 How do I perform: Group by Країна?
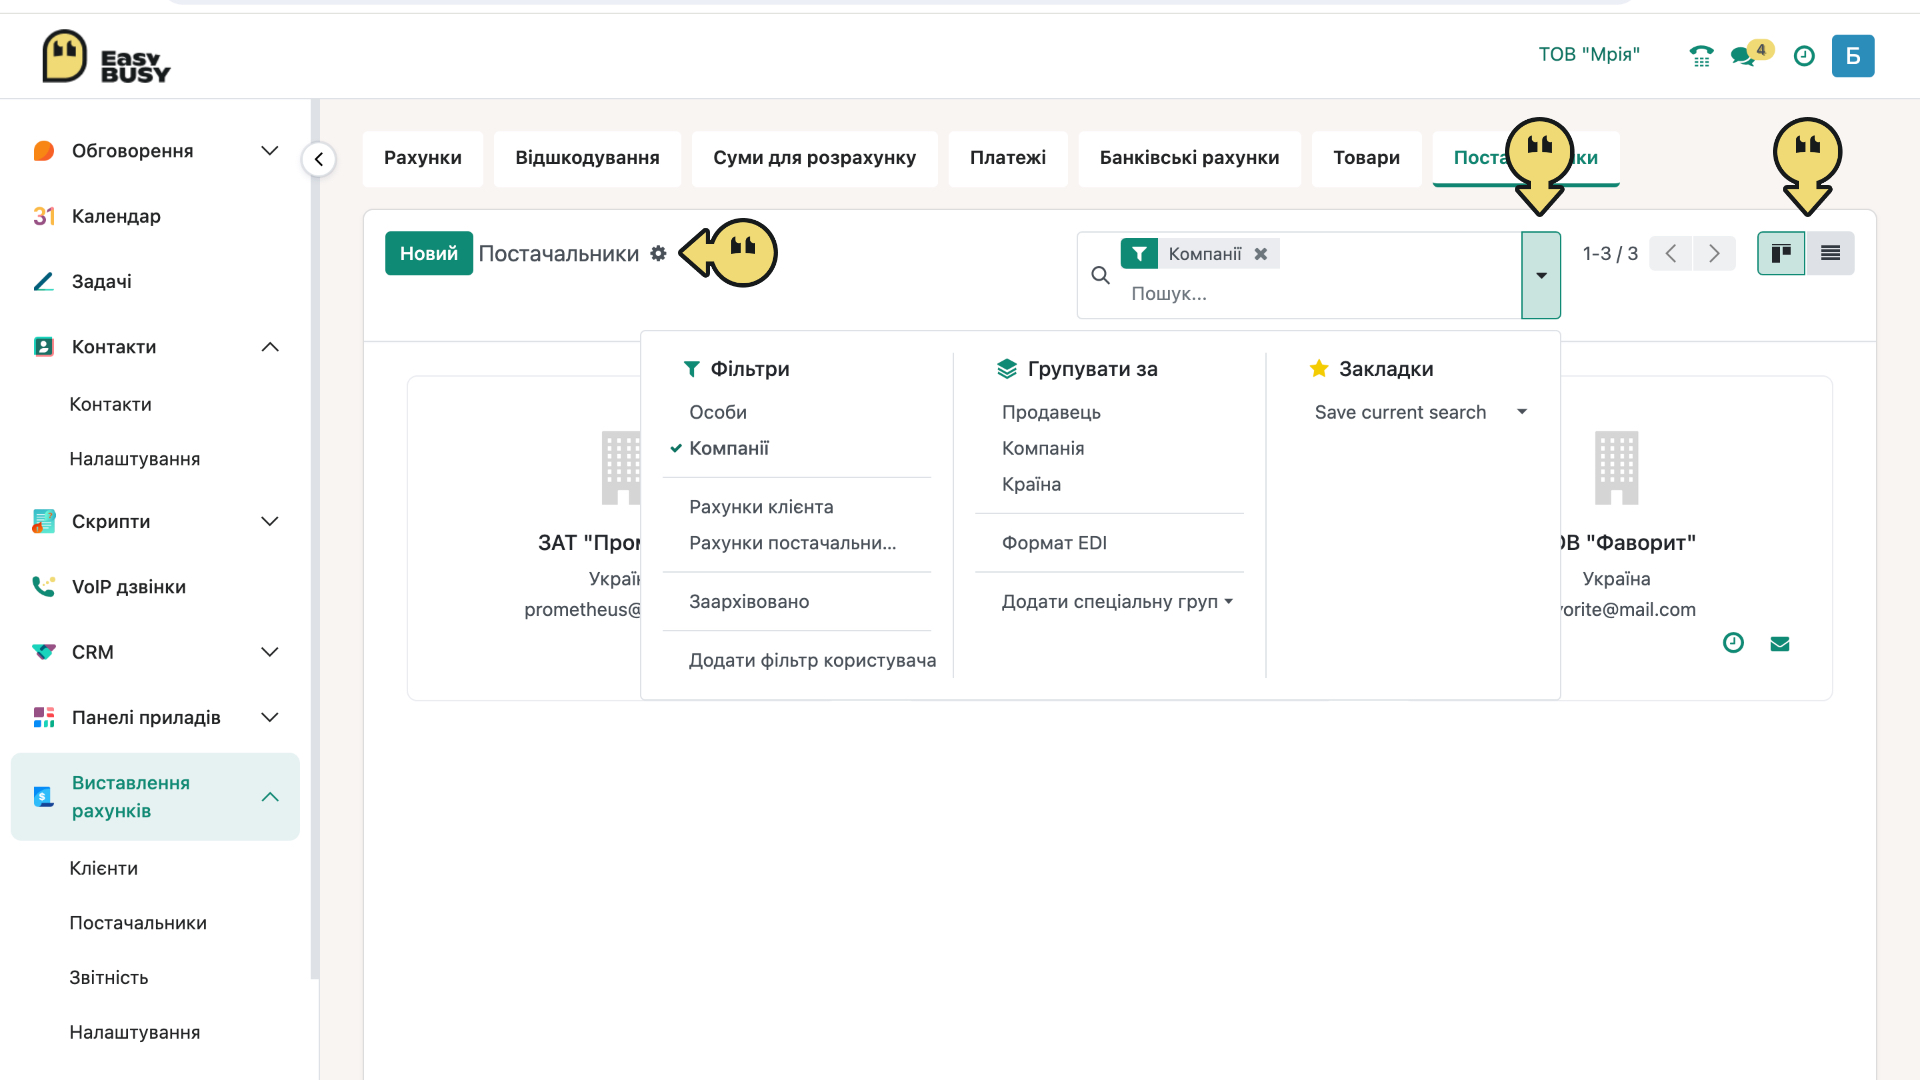point(1031,484)
